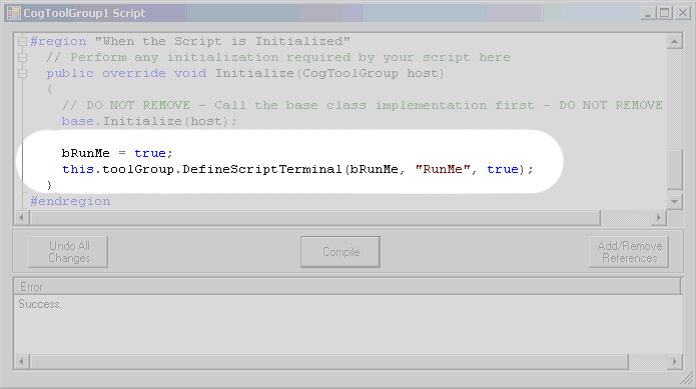The width and height of the screenshot is (696, 389).
Task: Click the DefineScriptTerminal code line
Action: click(297, 169)
